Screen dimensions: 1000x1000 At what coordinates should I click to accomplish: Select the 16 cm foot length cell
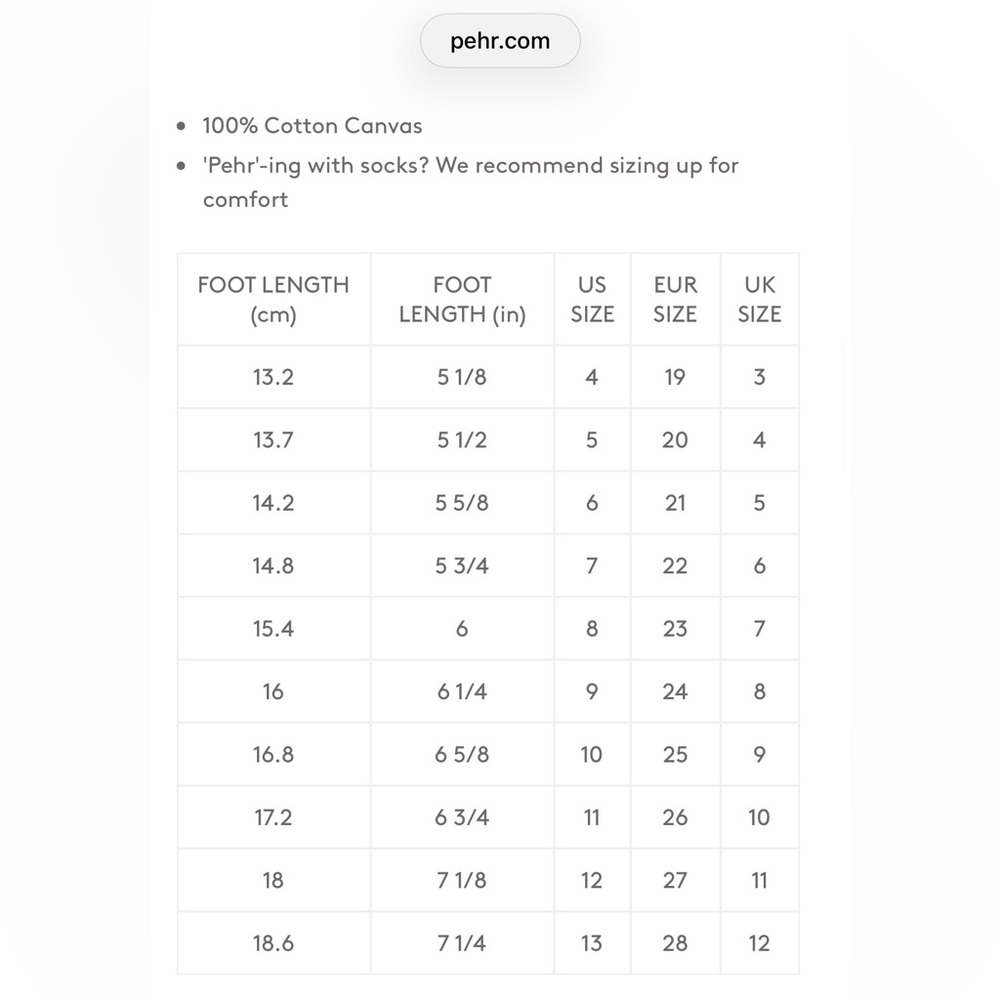click(274, 691)
